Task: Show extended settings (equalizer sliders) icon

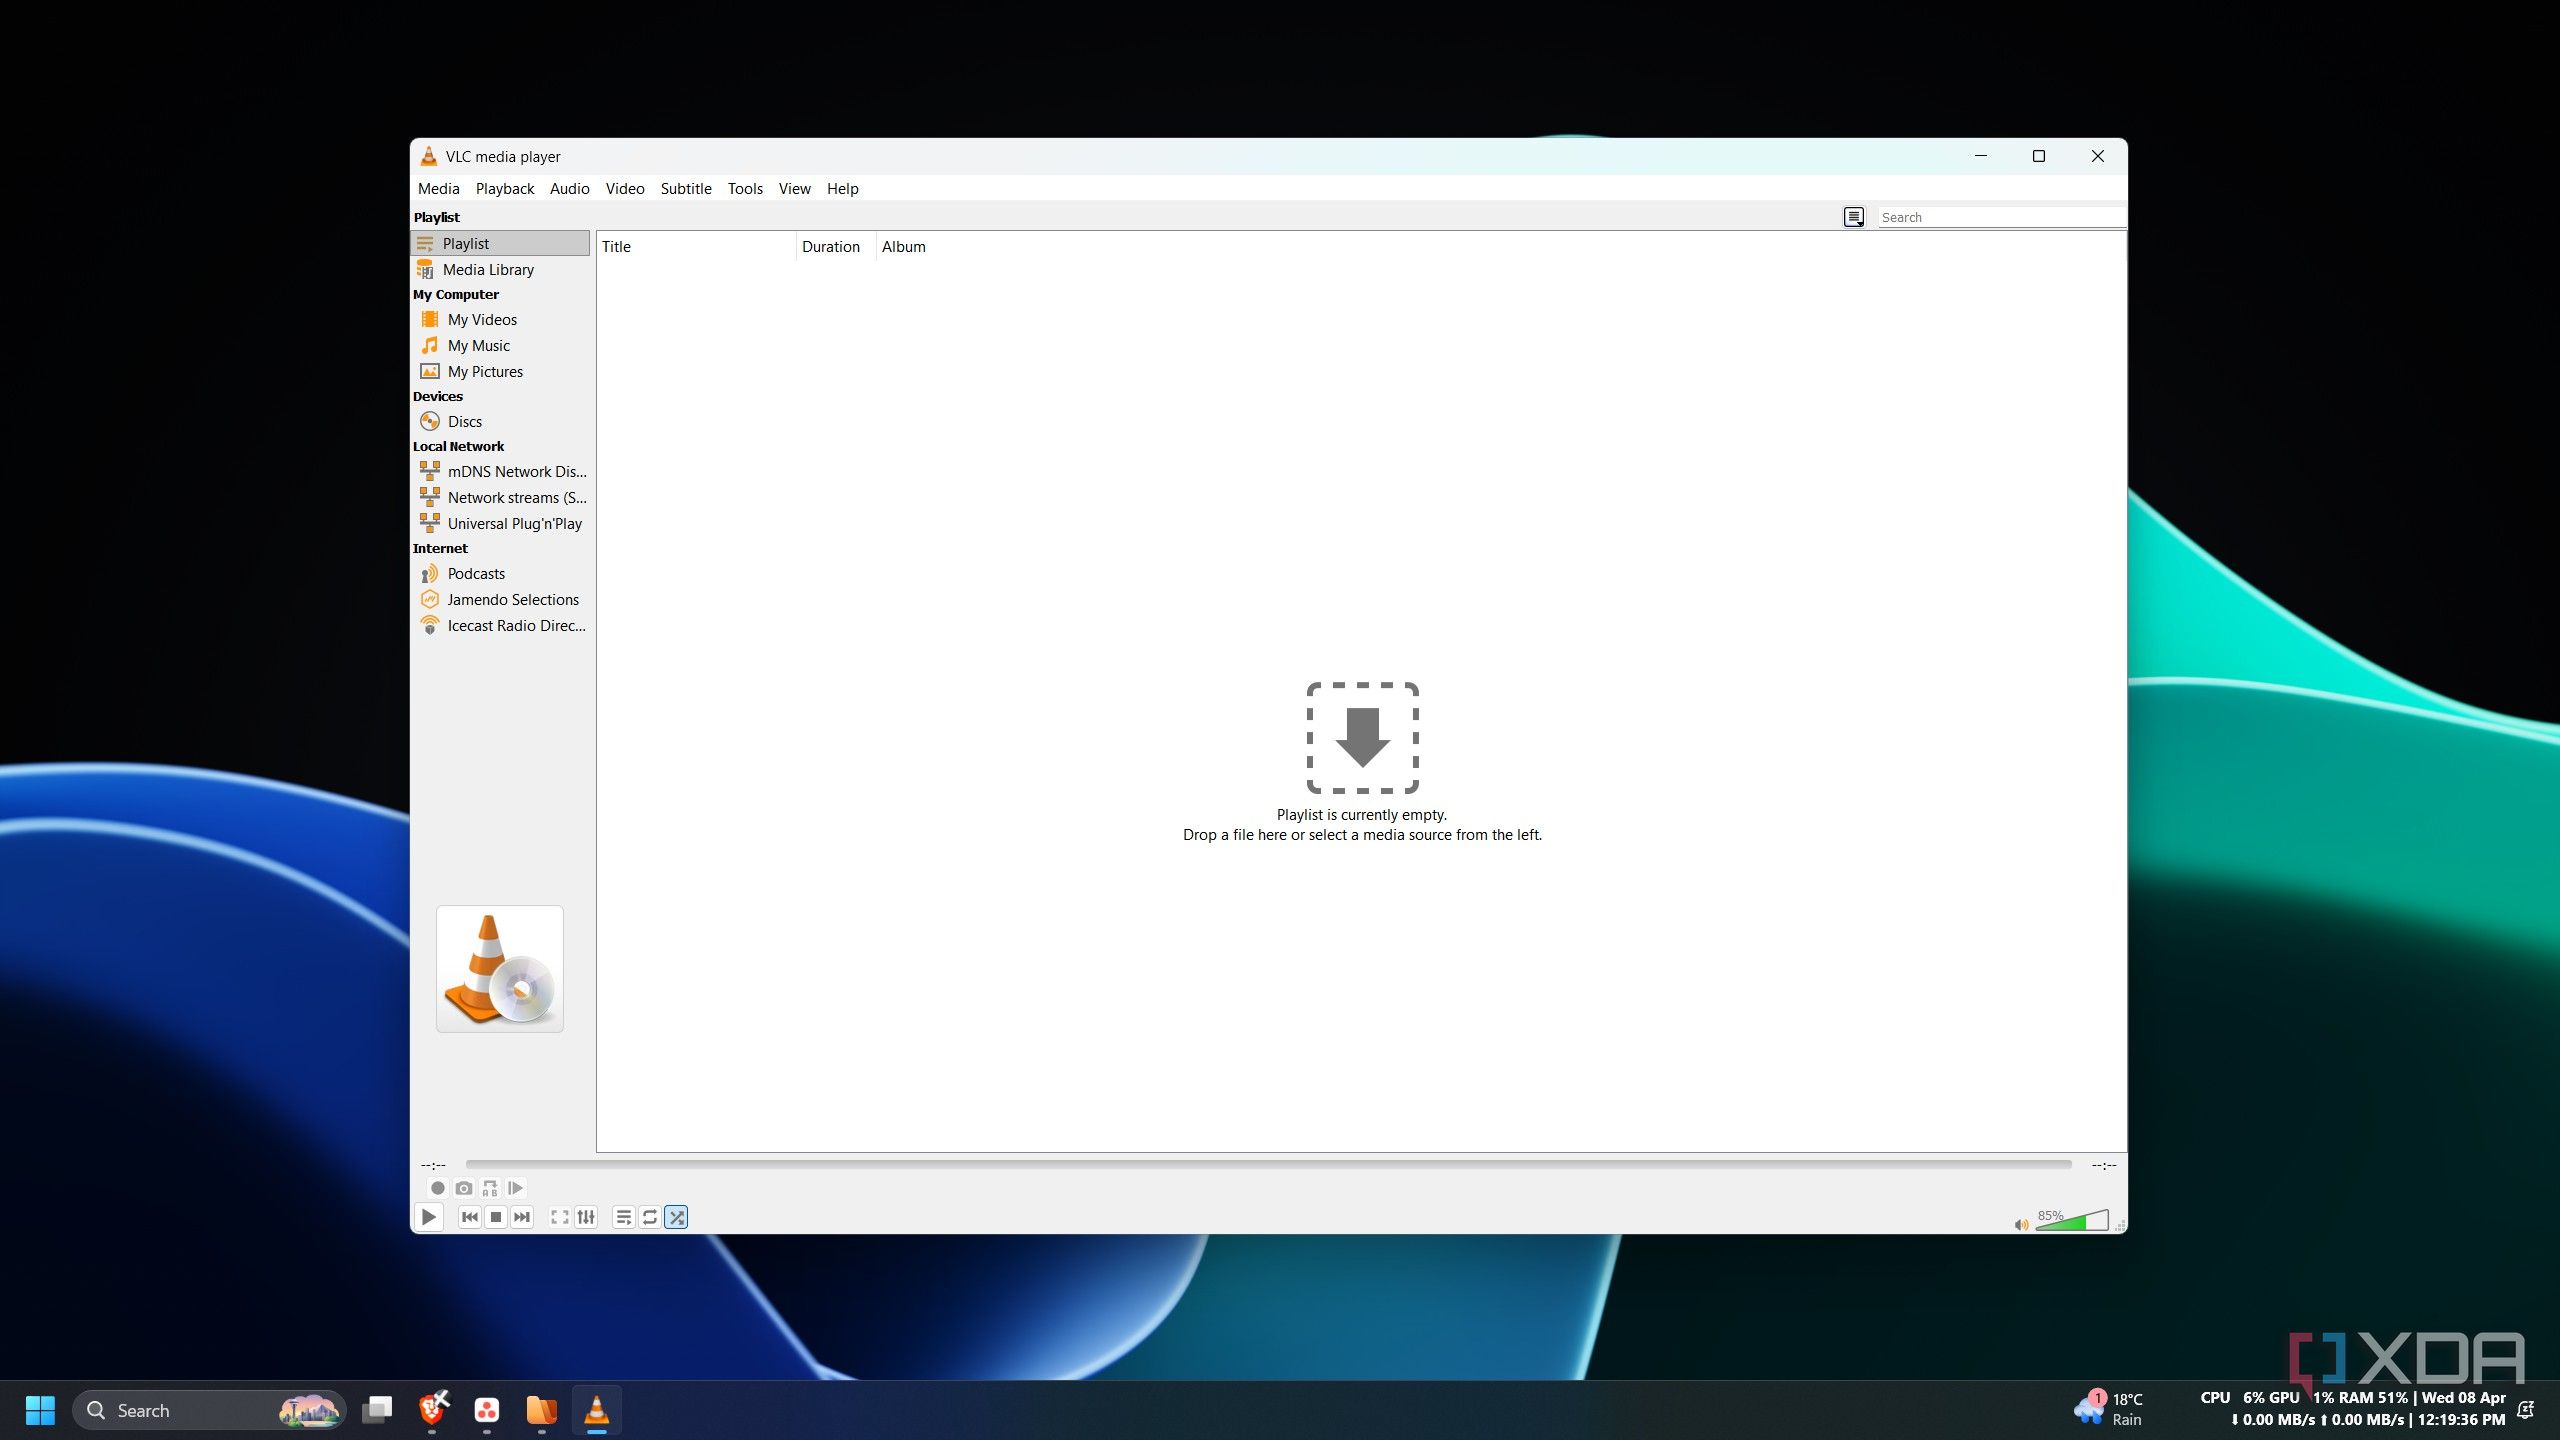Action: click(586, 1217)
